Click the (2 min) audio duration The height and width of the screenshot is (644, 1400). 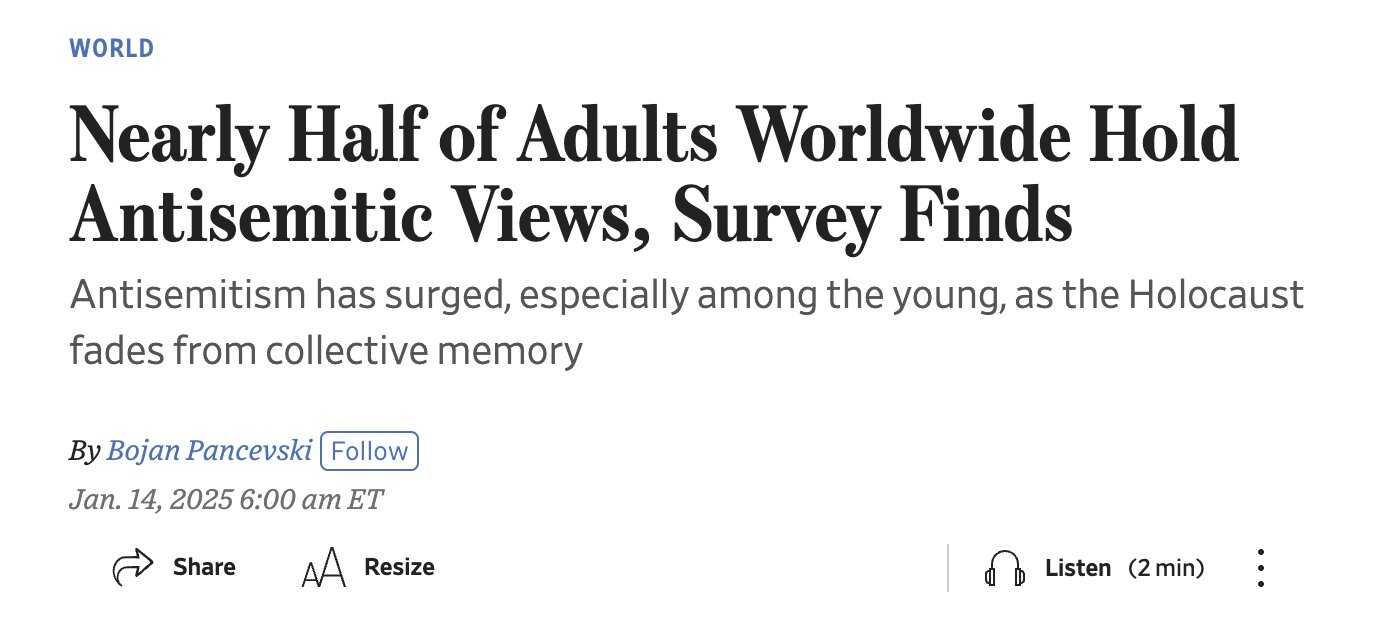click(1166, 568)
